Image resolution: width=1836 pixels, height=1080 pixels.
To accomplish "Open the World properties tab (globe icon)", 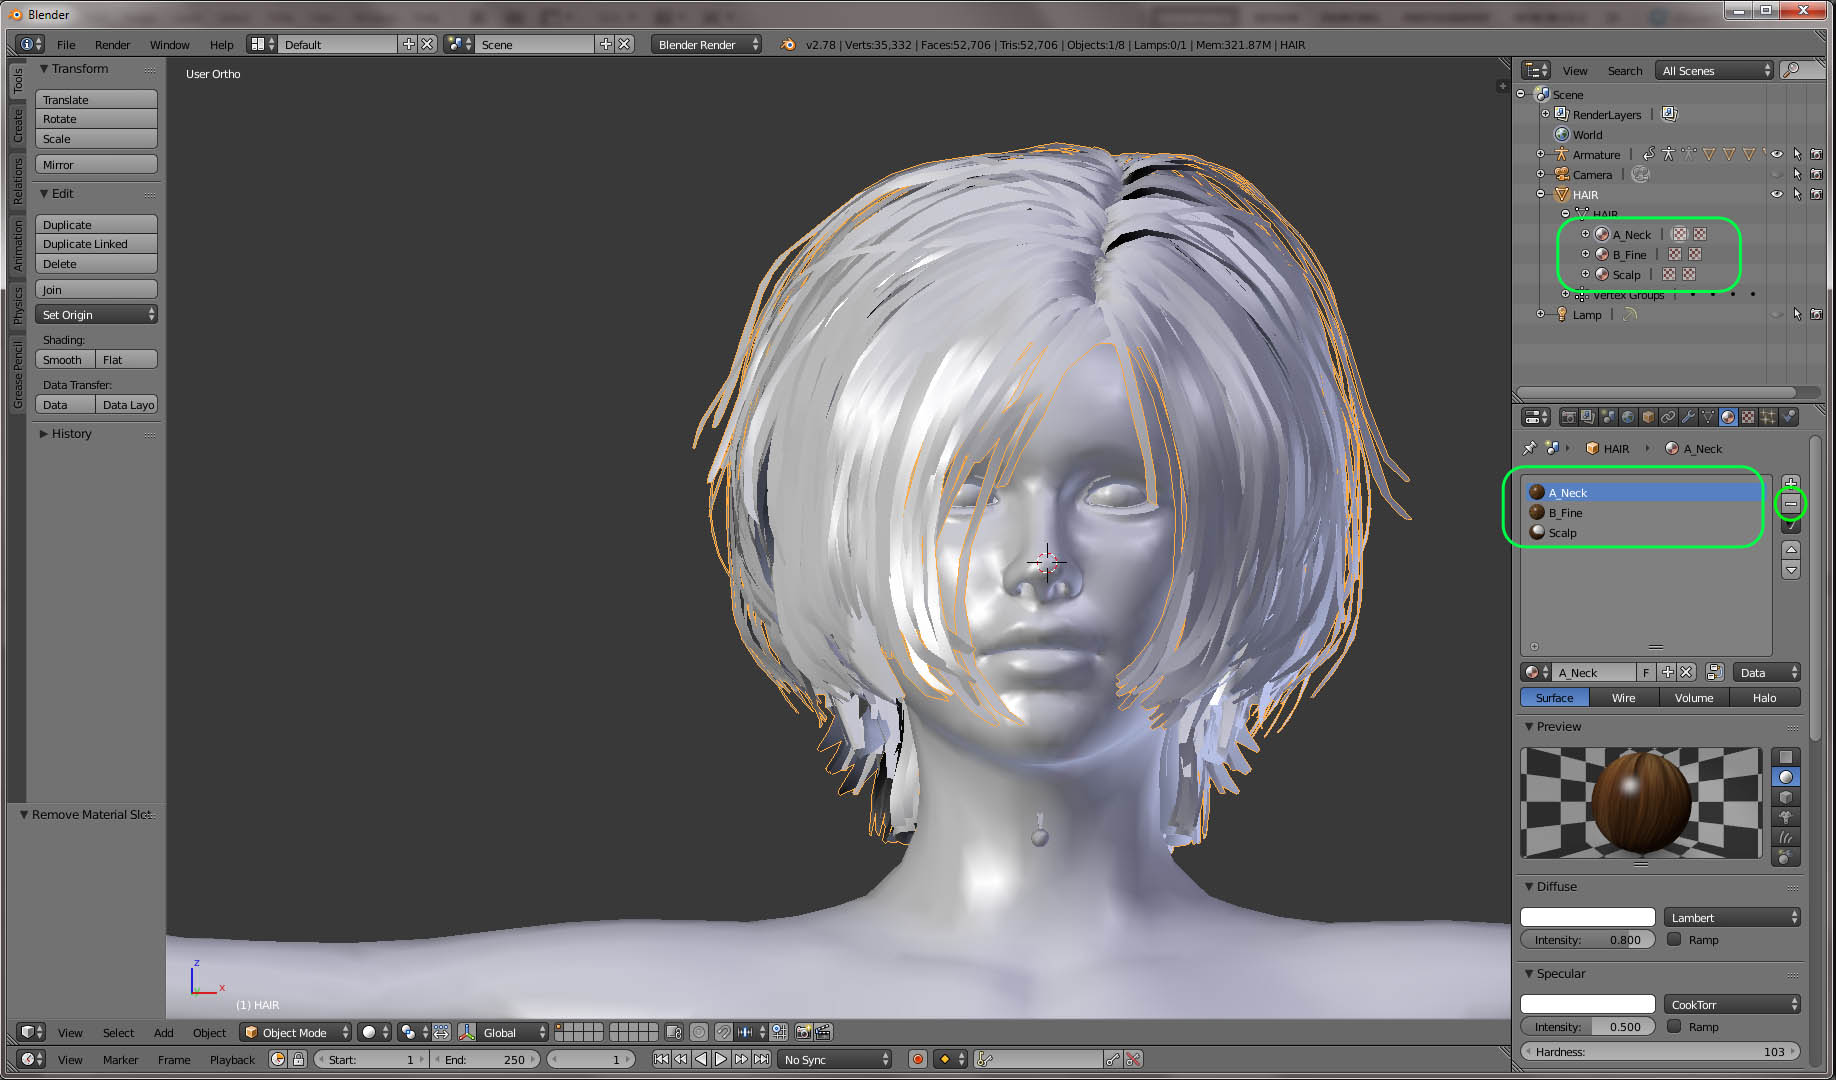I will (x=1628, y=417).
